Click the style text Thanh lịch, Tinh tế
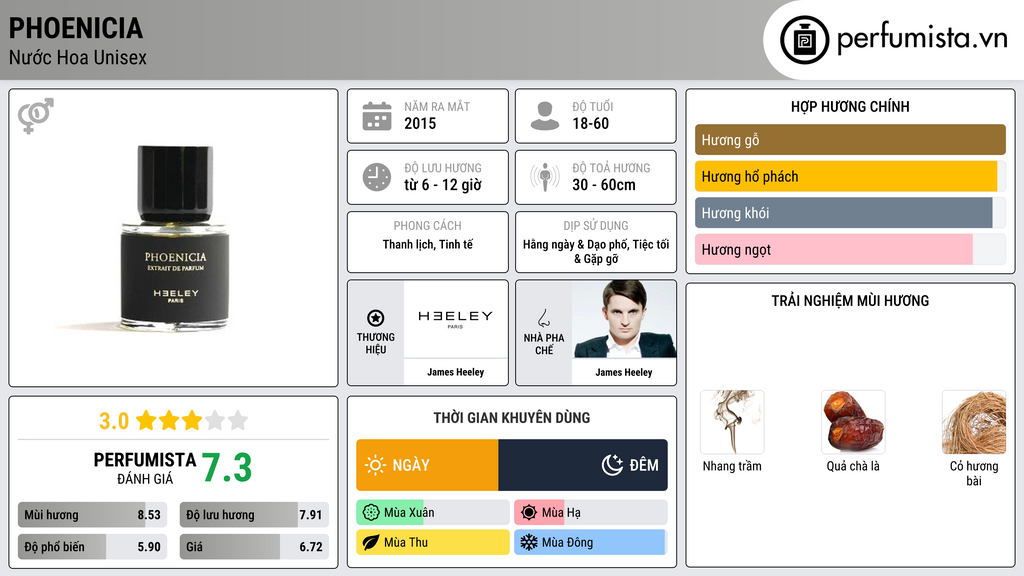This screenshot has width=1024, height=576. click(x=428, y=244)
